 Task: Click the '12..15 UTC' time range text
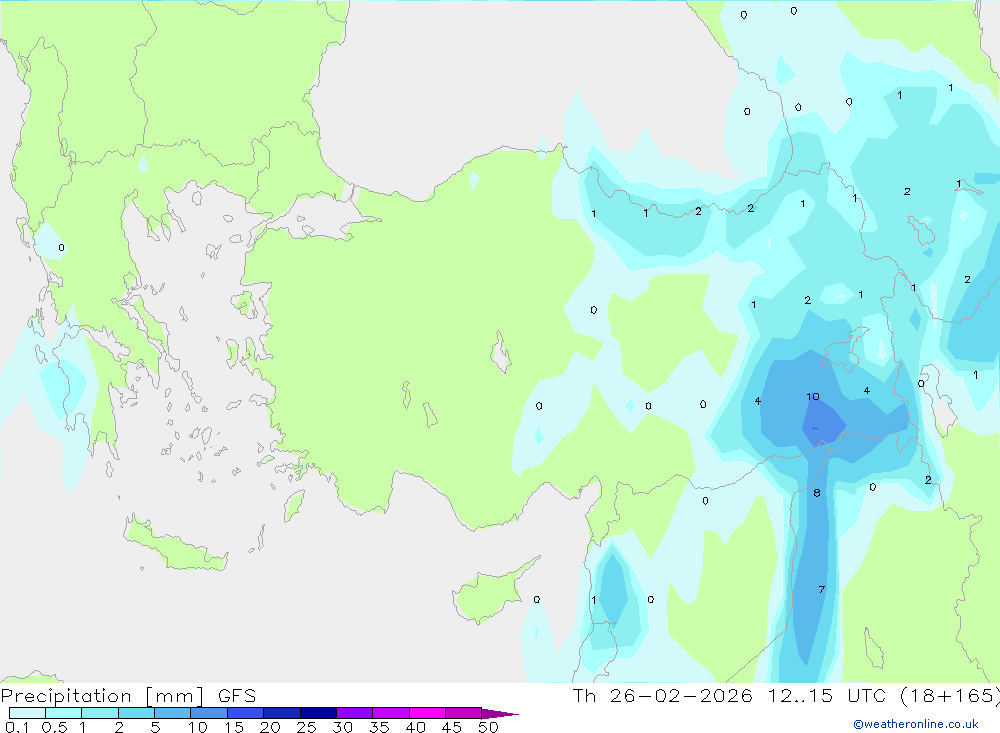coord(827,696)
